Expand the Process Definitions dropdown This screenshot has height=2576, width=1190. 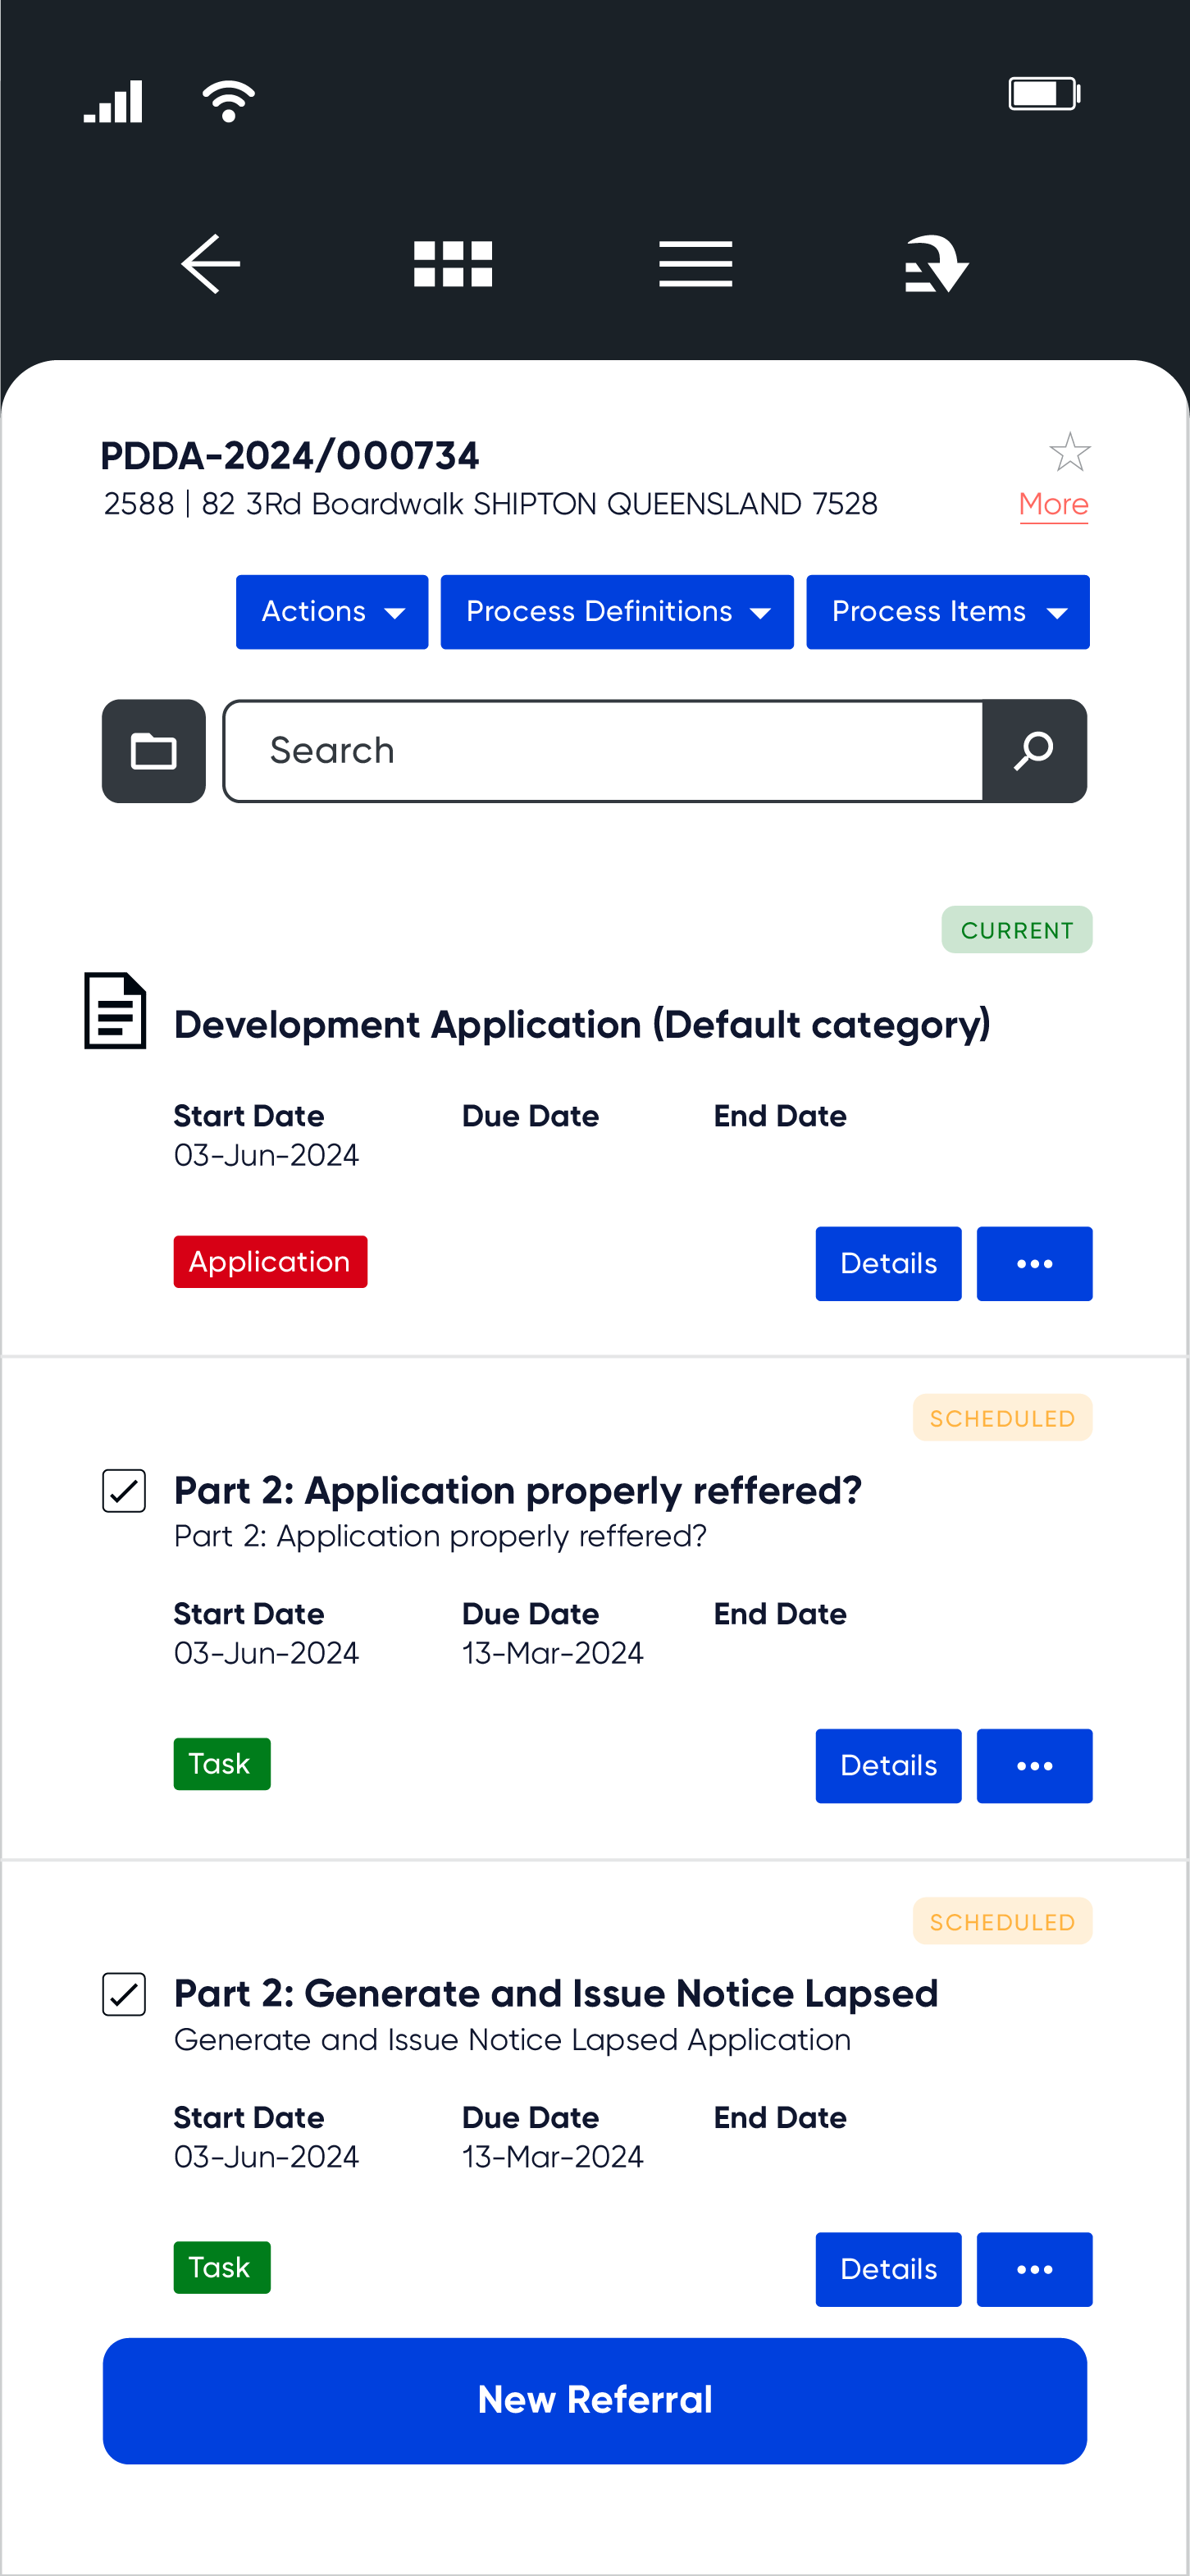click(x=617, y=612)
